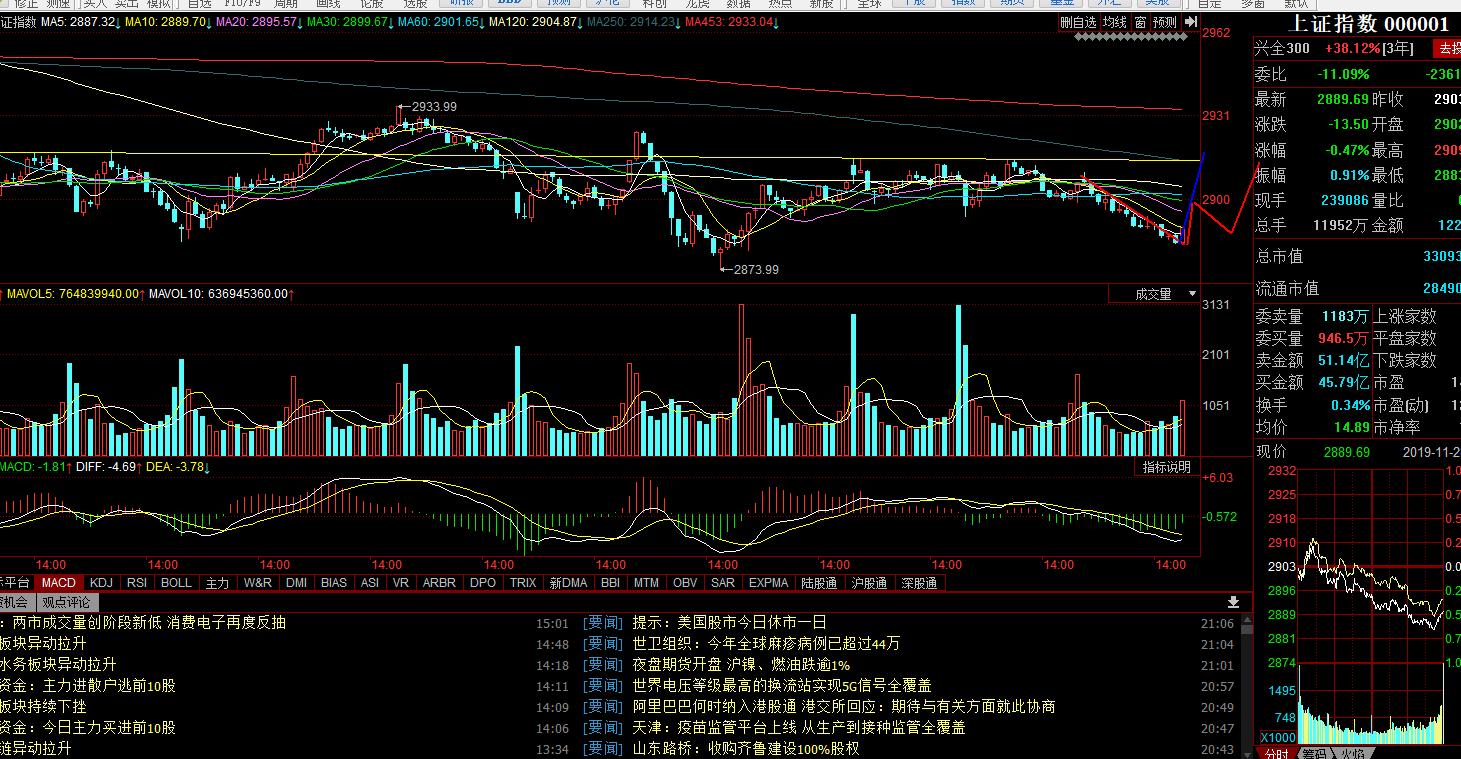Open news '提示：美国股市今日休市一日'
1461x759 pixels.
tap(729, 622)
